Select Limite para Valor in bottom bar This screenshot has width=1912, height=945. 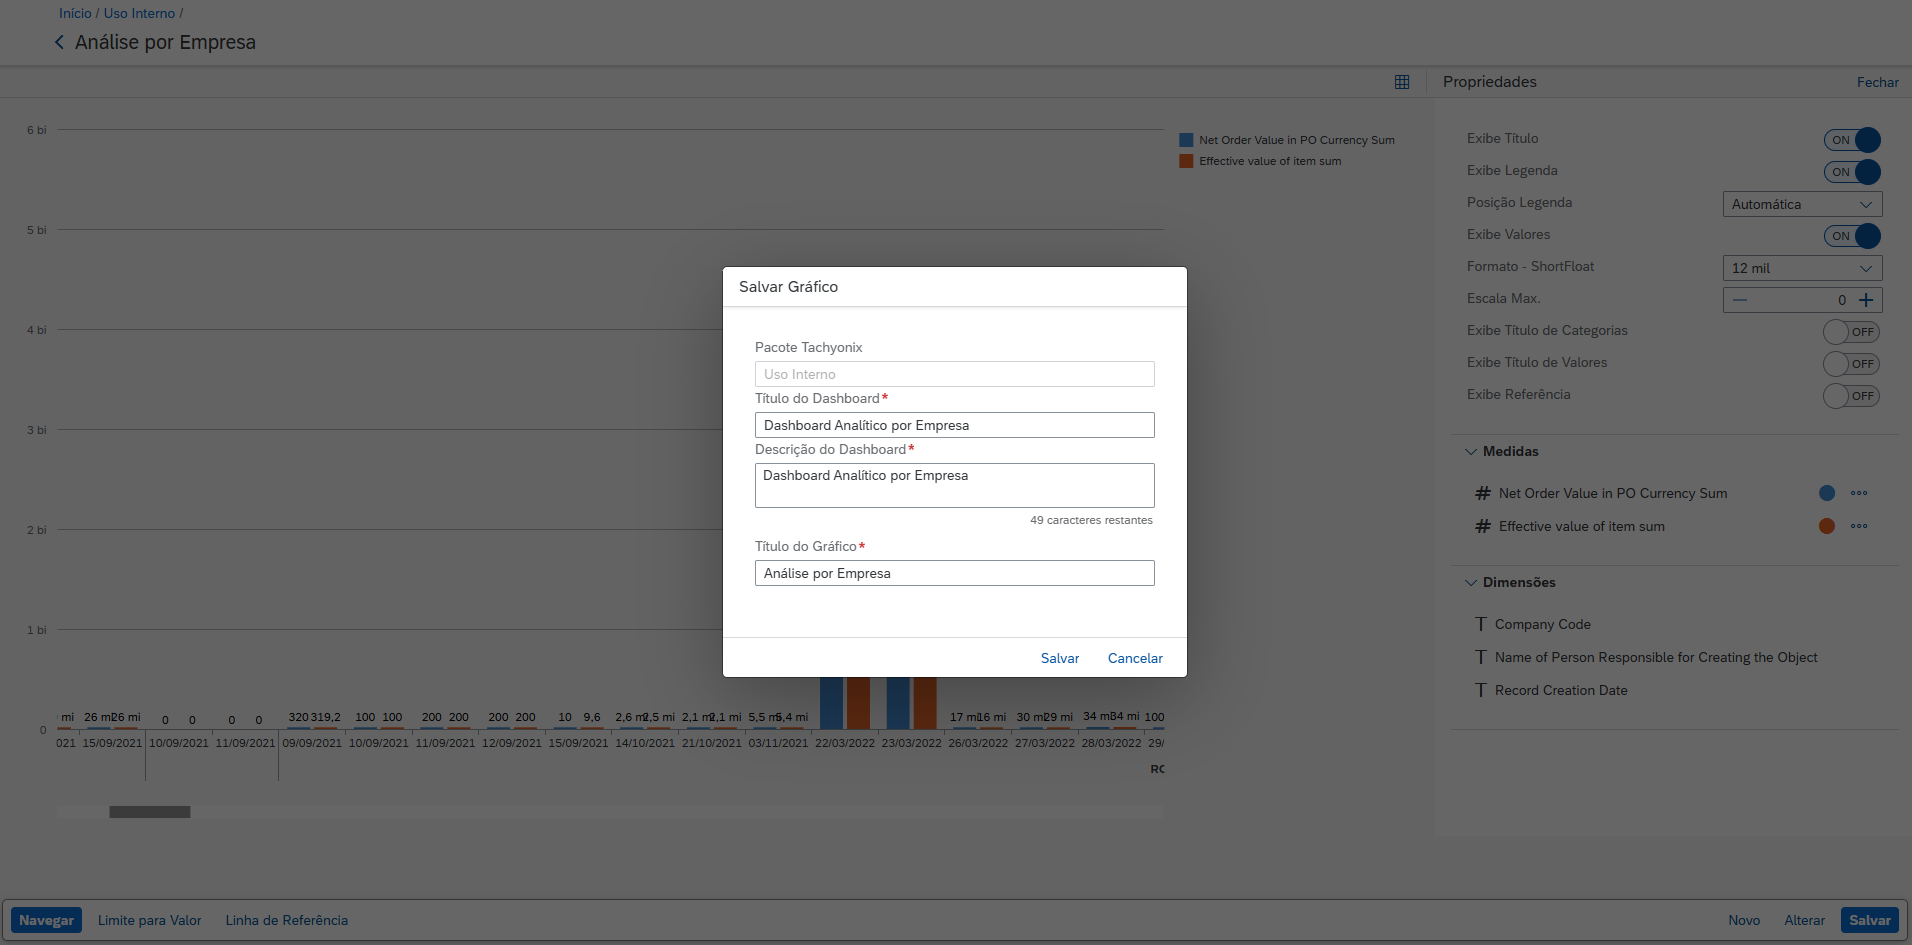tap(149, 920)
